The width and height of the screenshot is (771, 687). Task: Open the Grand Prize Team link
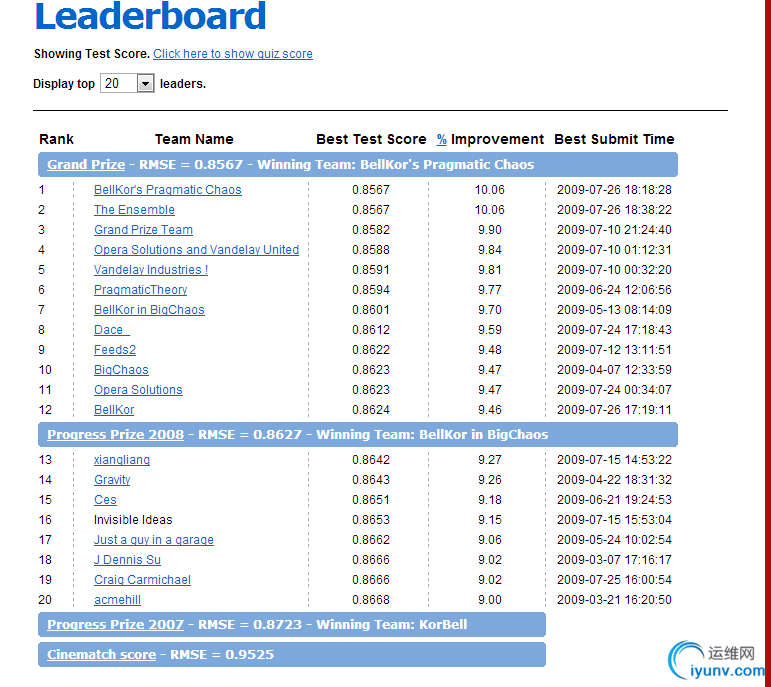143,230
